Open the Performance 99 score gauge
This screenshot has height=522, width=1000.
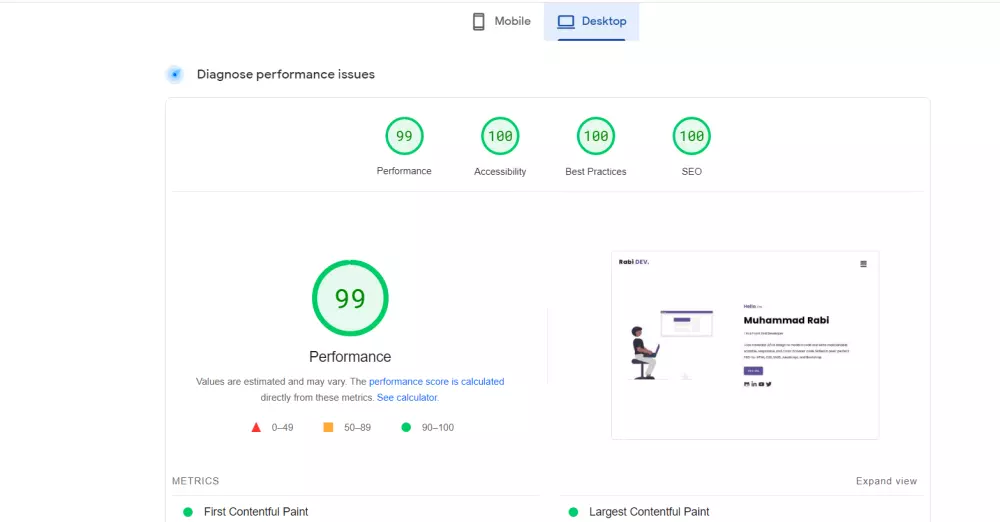pyautogui.click(x=404, y=137)
